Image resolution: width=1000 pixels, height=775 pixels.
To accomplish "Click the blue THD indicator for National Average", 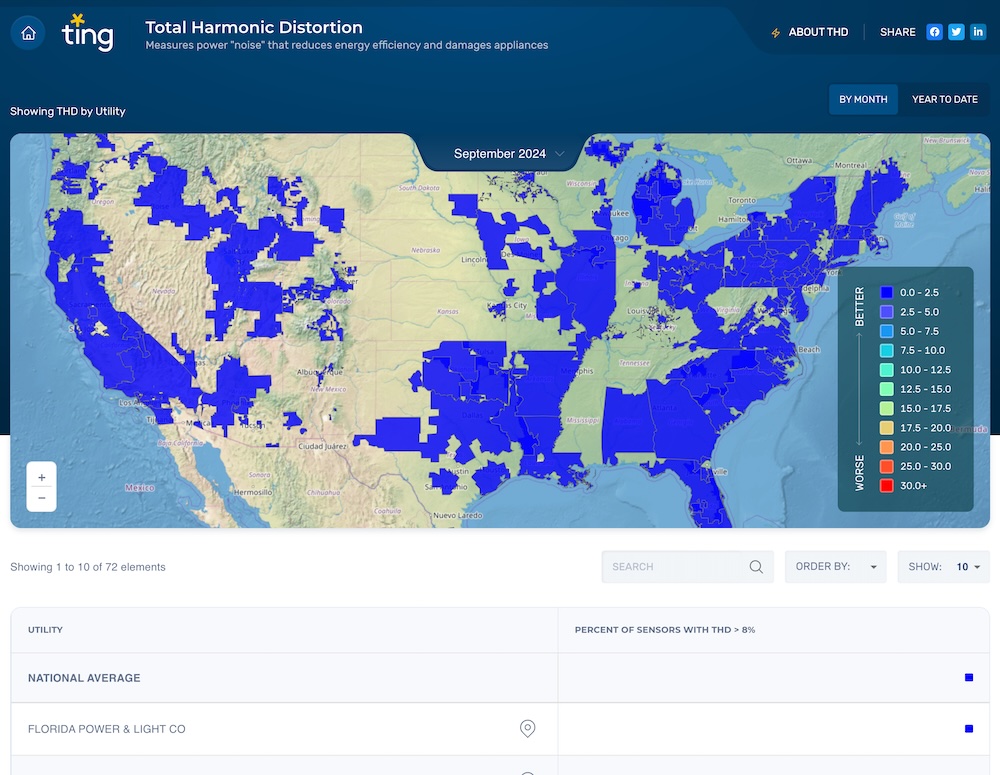I will (x=968, y=677).
